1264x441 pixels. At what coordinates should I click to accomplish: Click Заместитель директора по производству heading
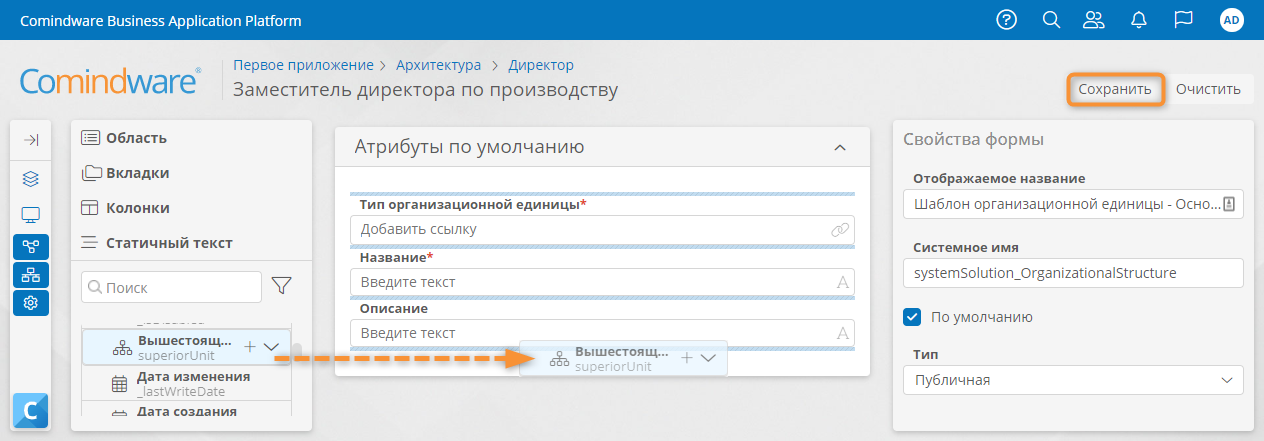[426, 90]
